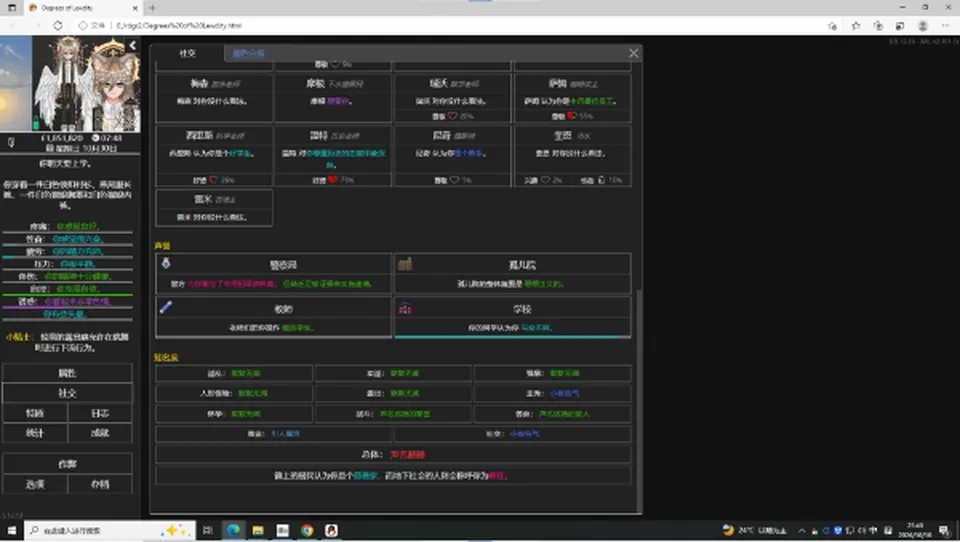Open the 存档 sidebar button
The height and width of the screenshot is (542, 960).
click(100, 484)
